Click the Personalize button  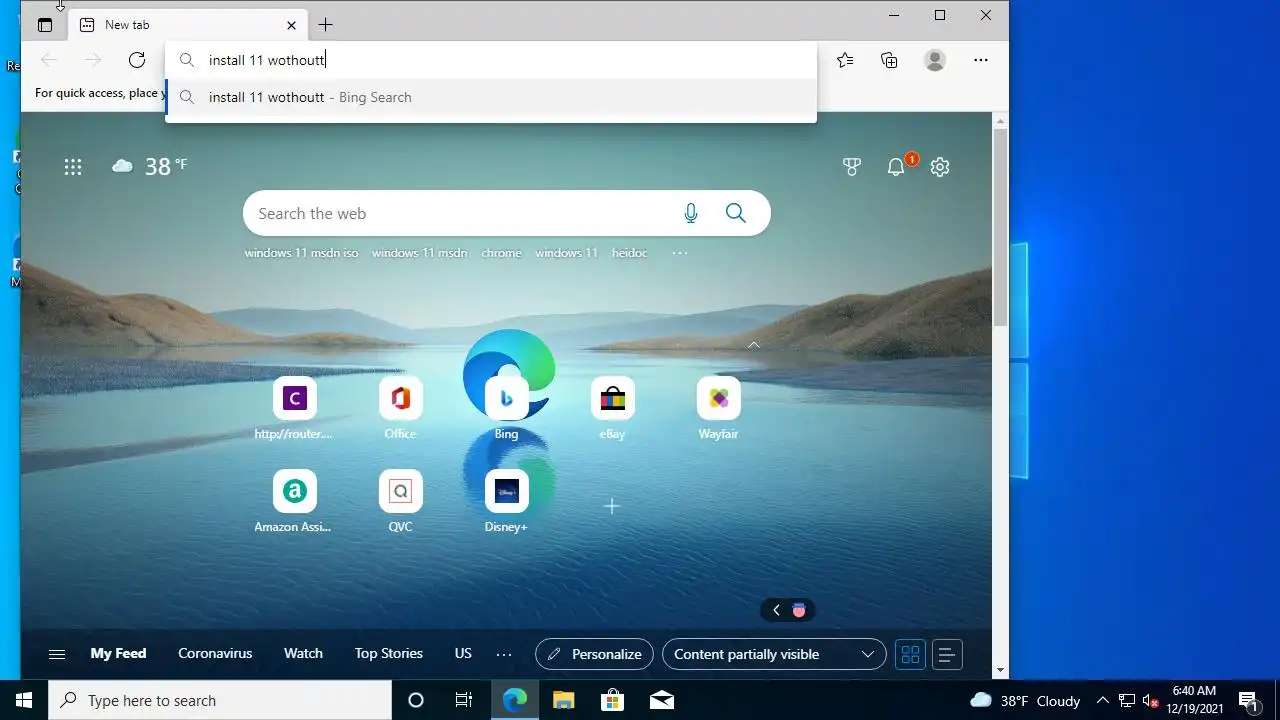594,654
